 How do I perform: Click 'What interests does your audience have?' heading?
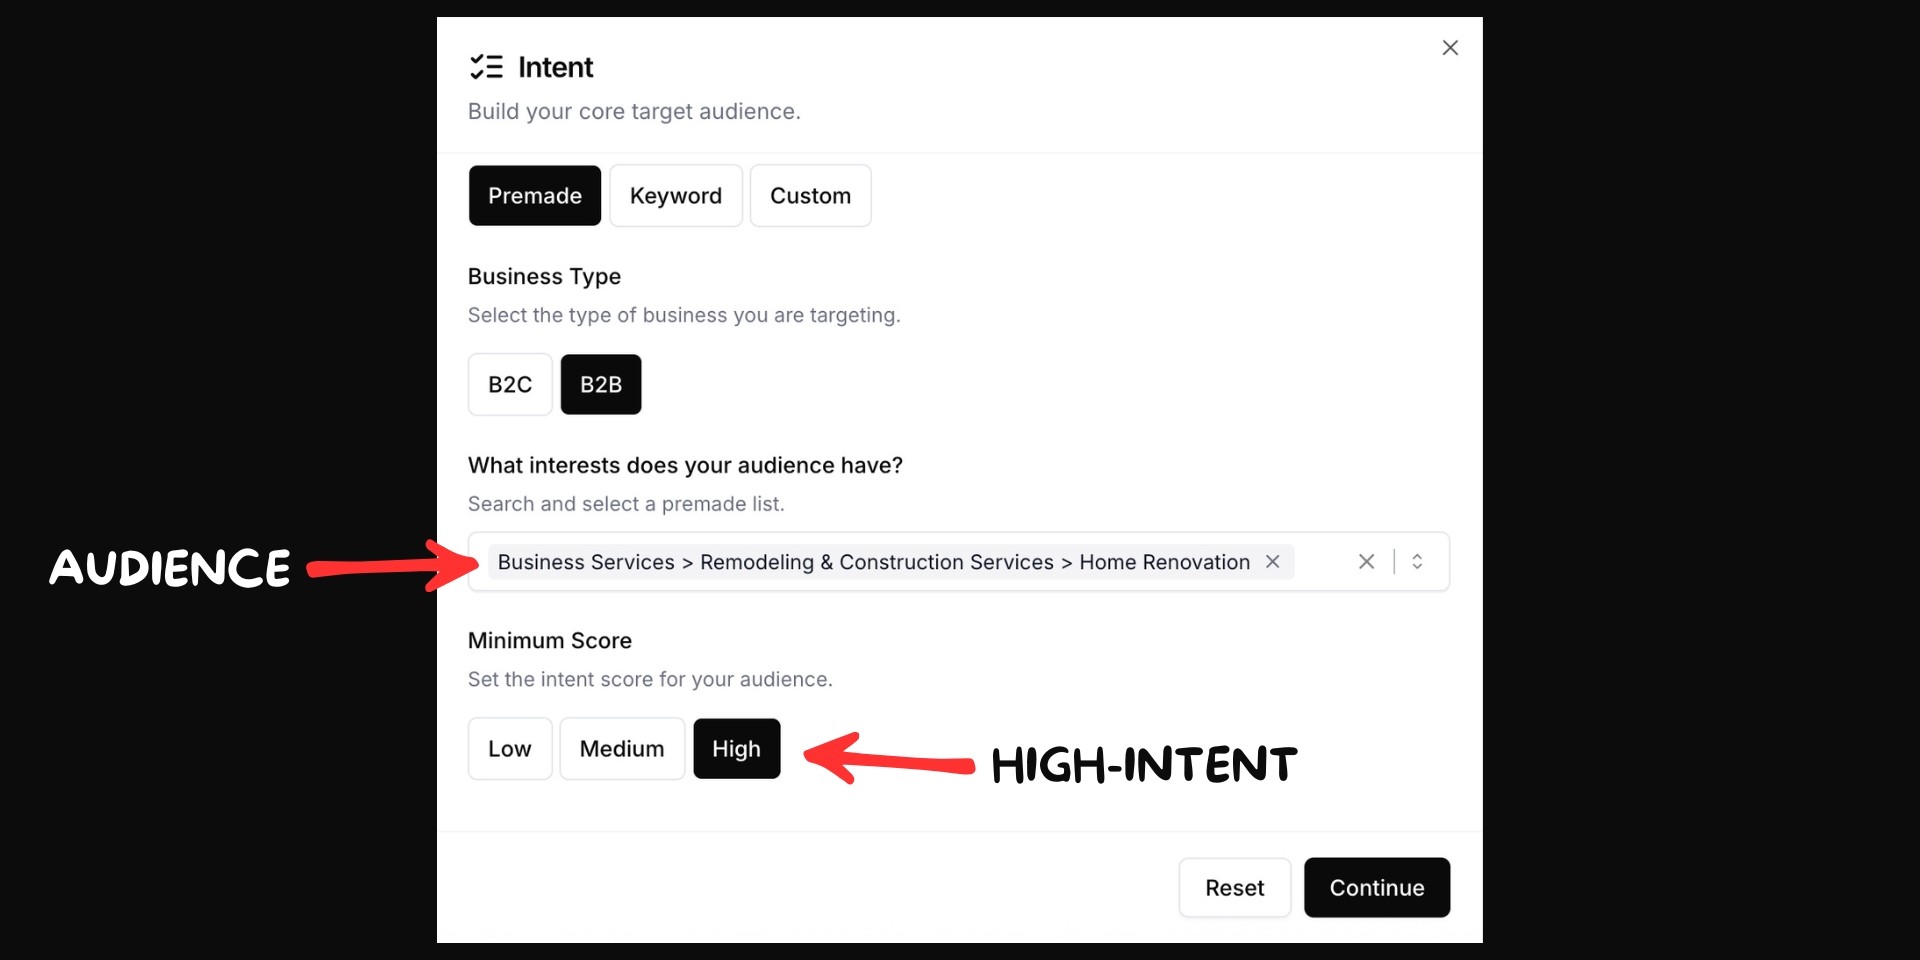click(685, 465)
